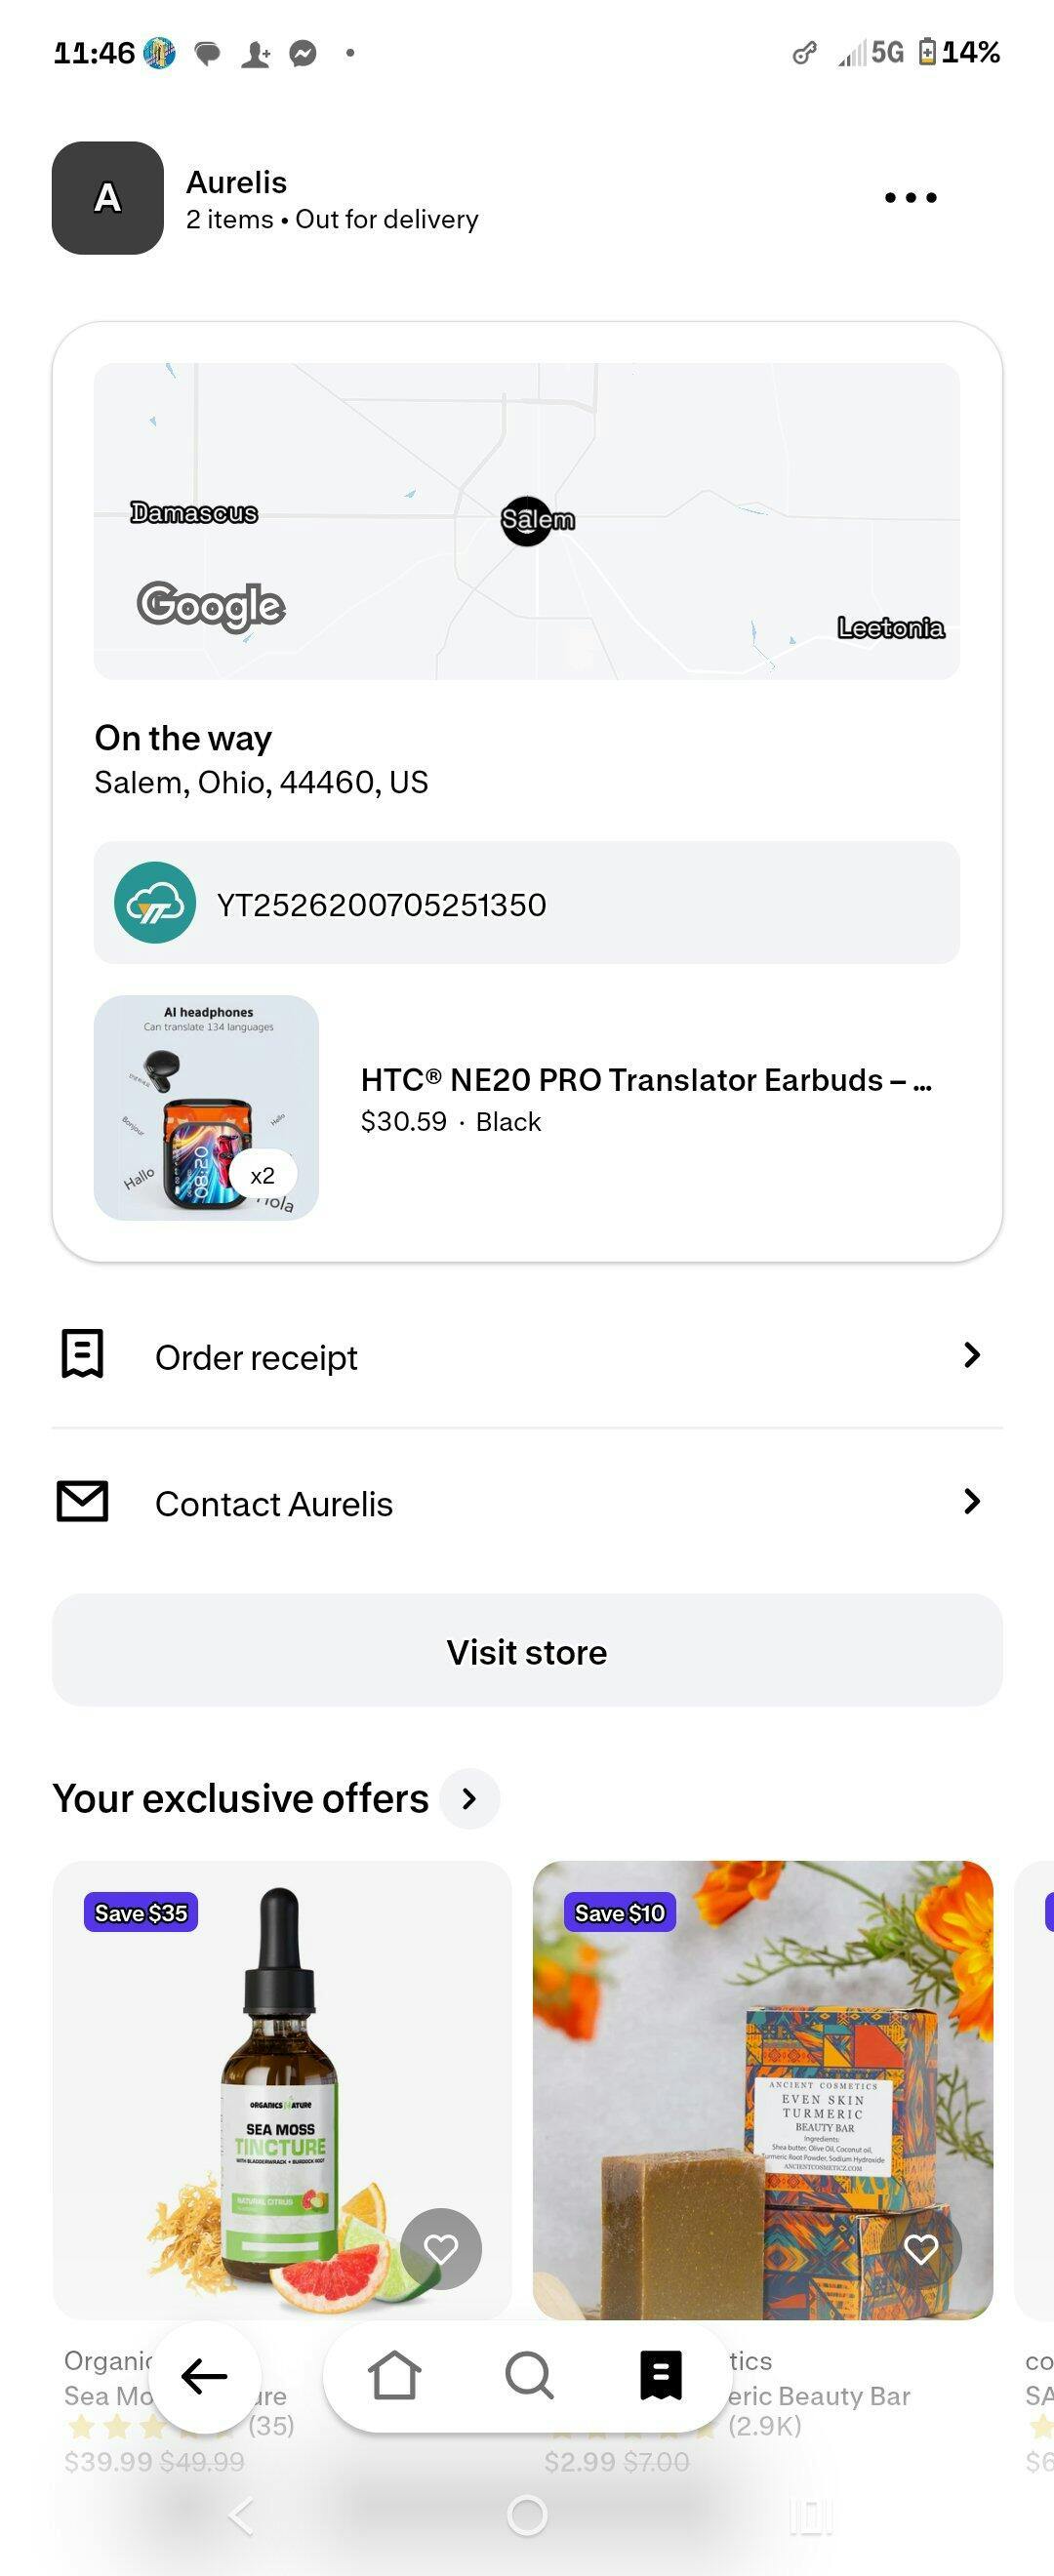Open HTC NE20 PRO Translator Earbuds title
This screenshot has width=1054, height=2576.
tap(646, 1080)
